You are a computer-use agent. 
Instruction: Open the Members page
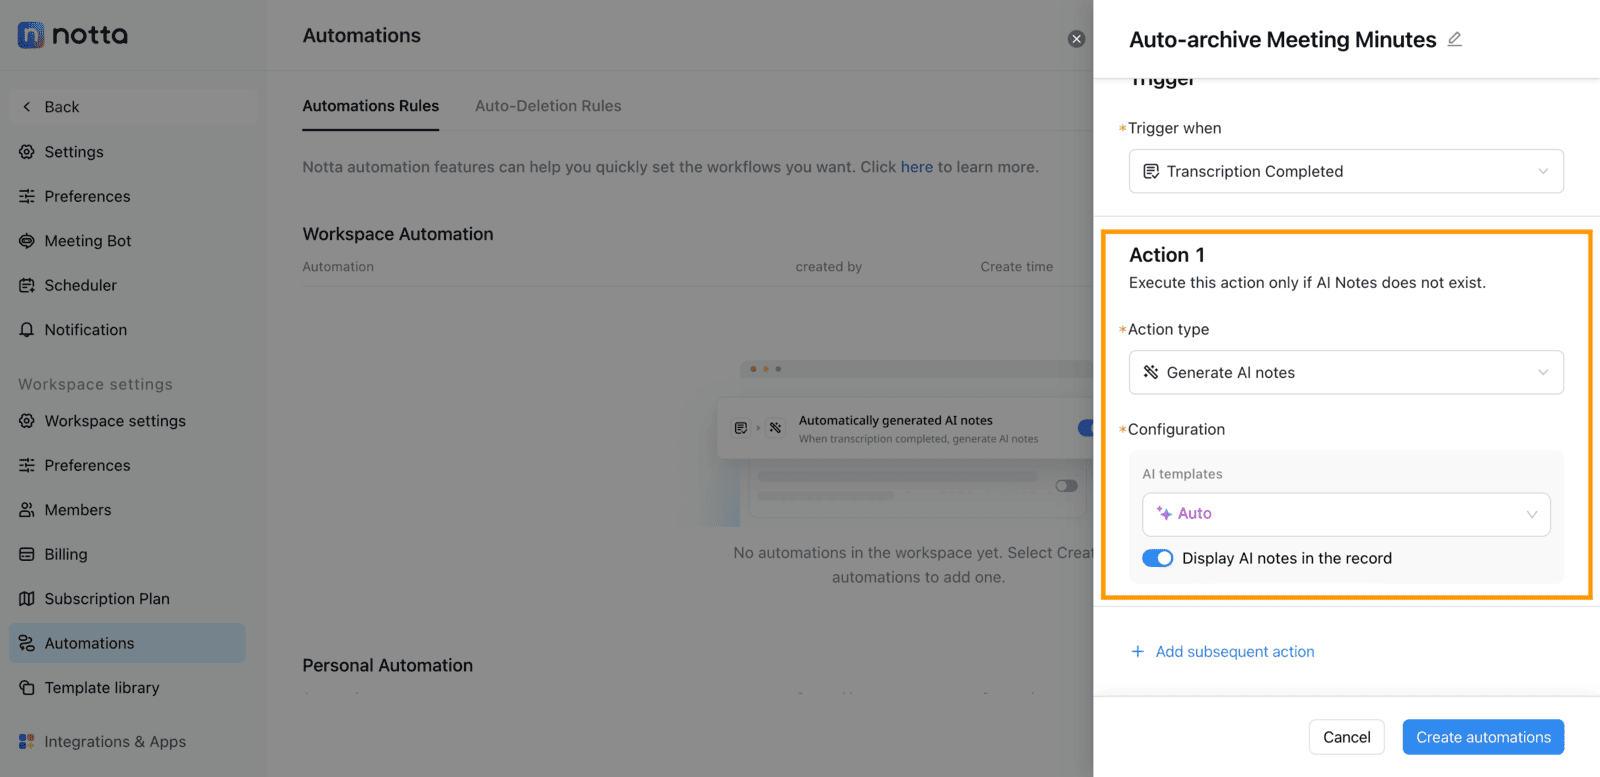pos(128,510)
